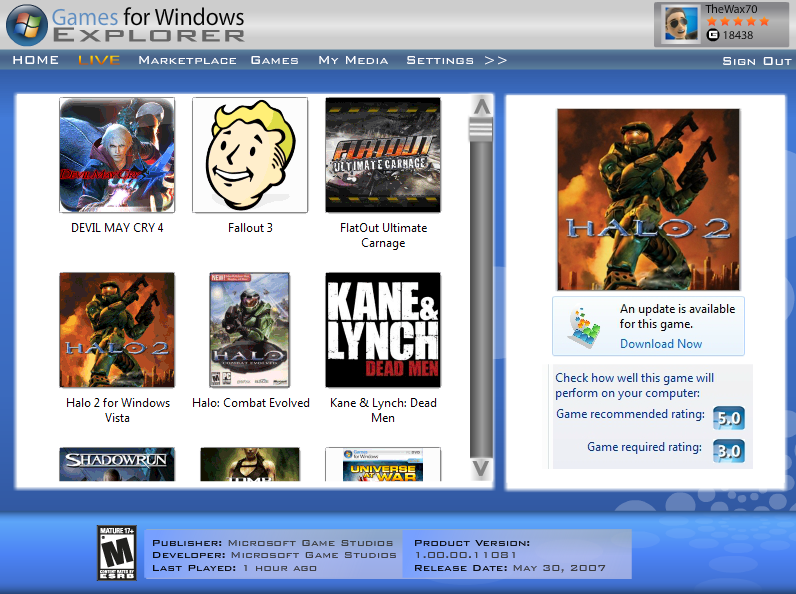This screenshot has height=594, width=796.
Task: Open TheWax70 avatar picture
Action: coord(681,24)
